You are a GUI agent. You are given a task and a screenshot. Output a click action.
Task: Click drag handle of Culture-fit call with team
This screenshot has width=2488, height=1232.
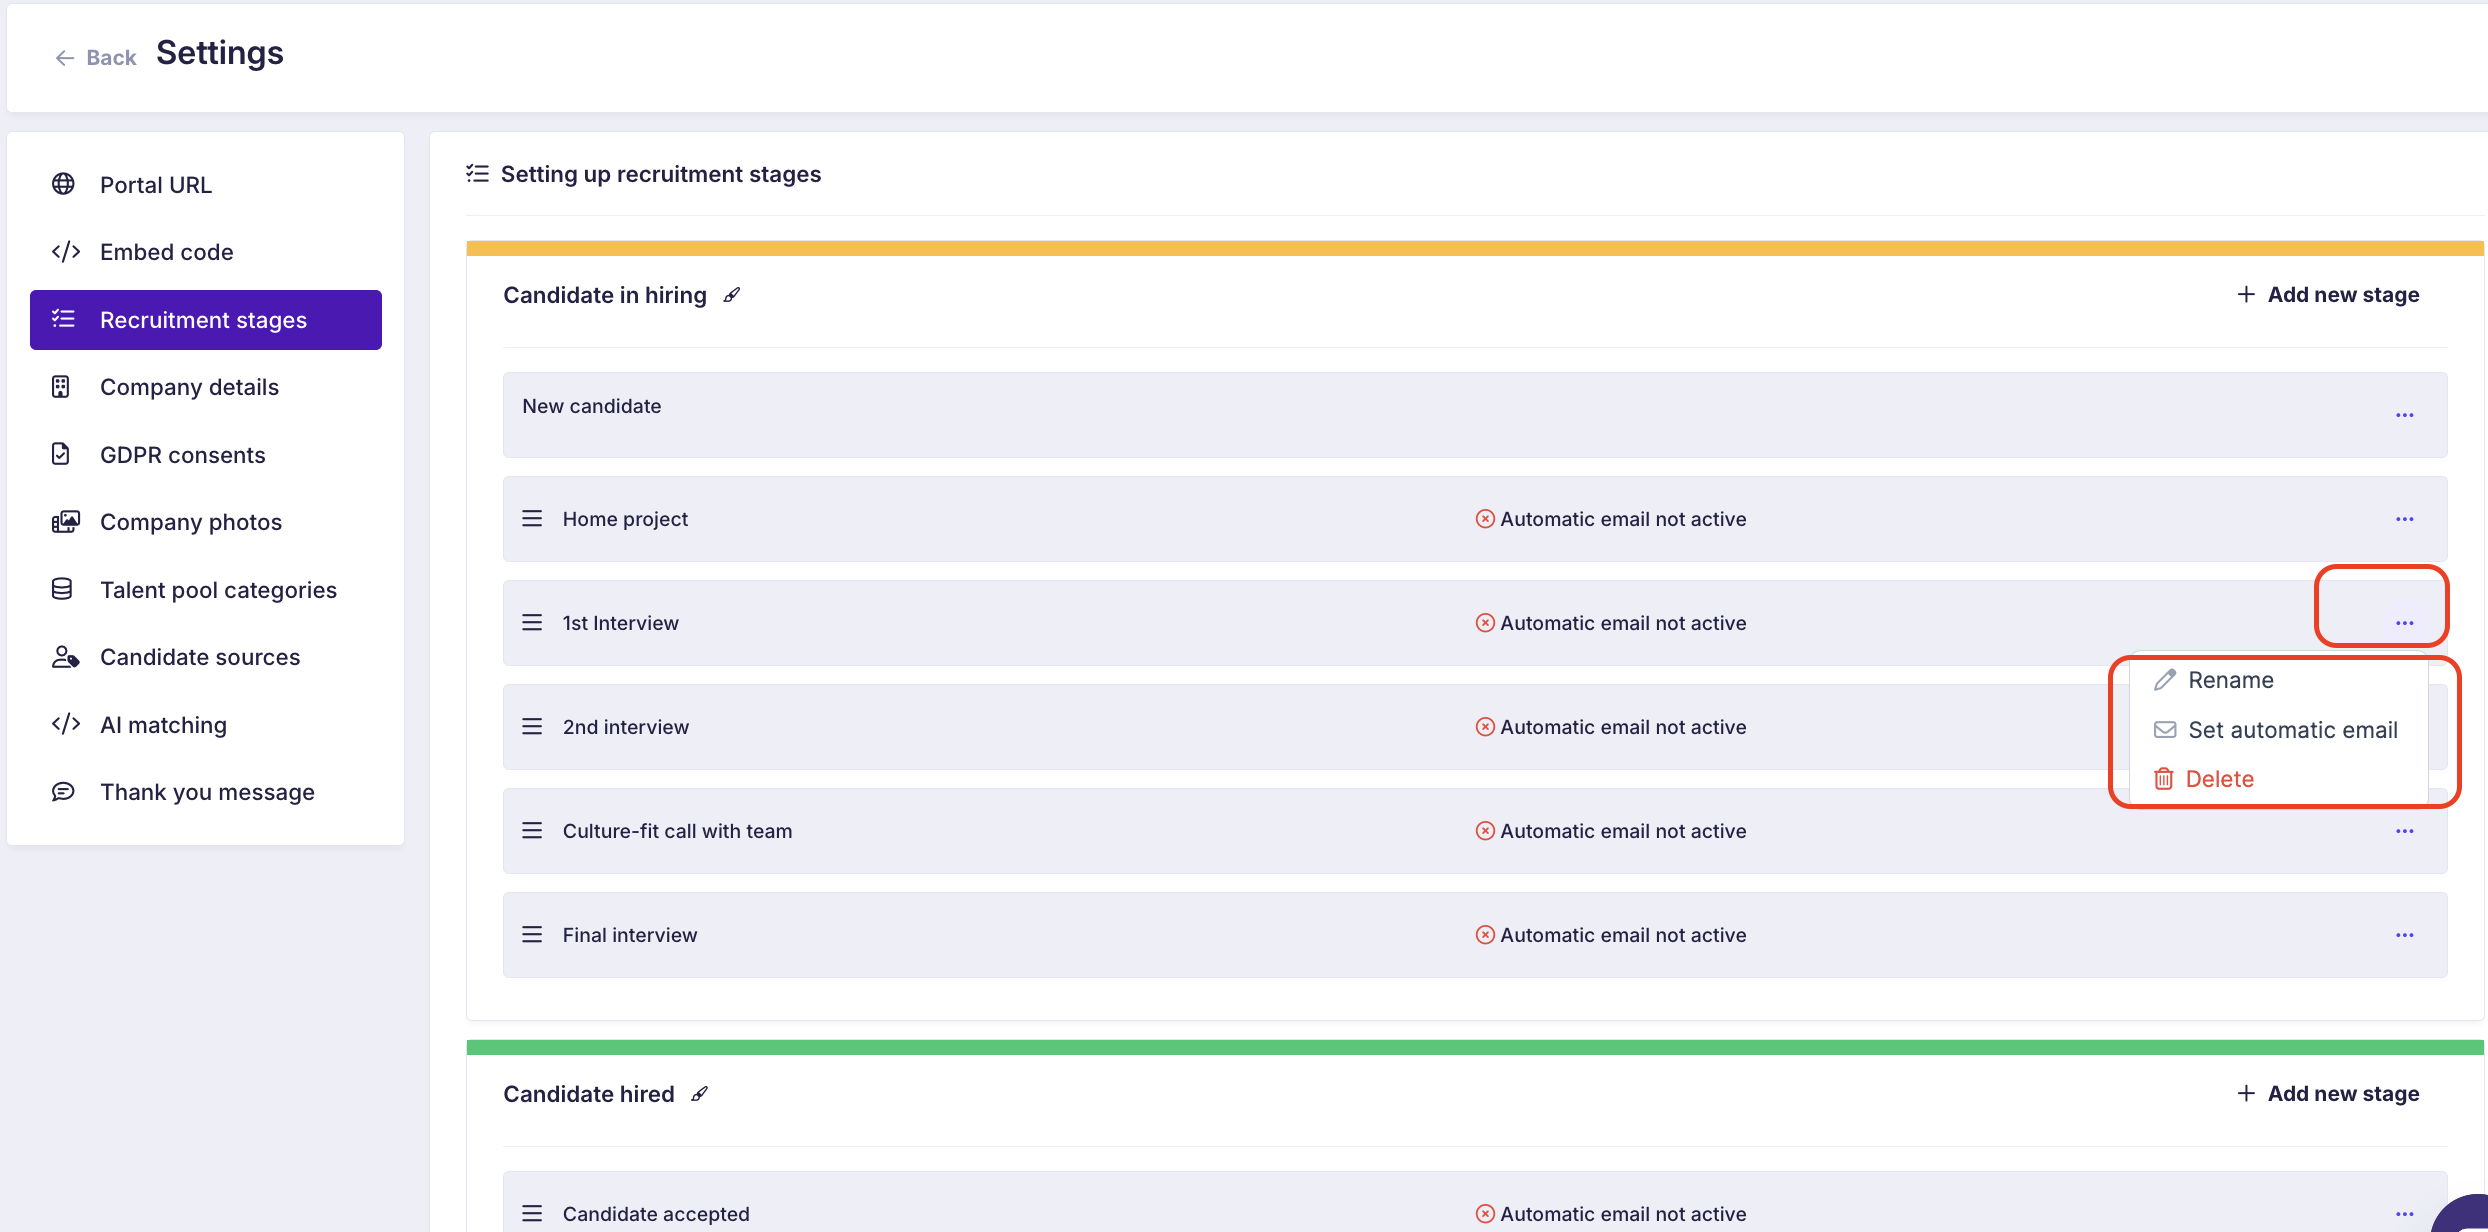tap(532, 831)
